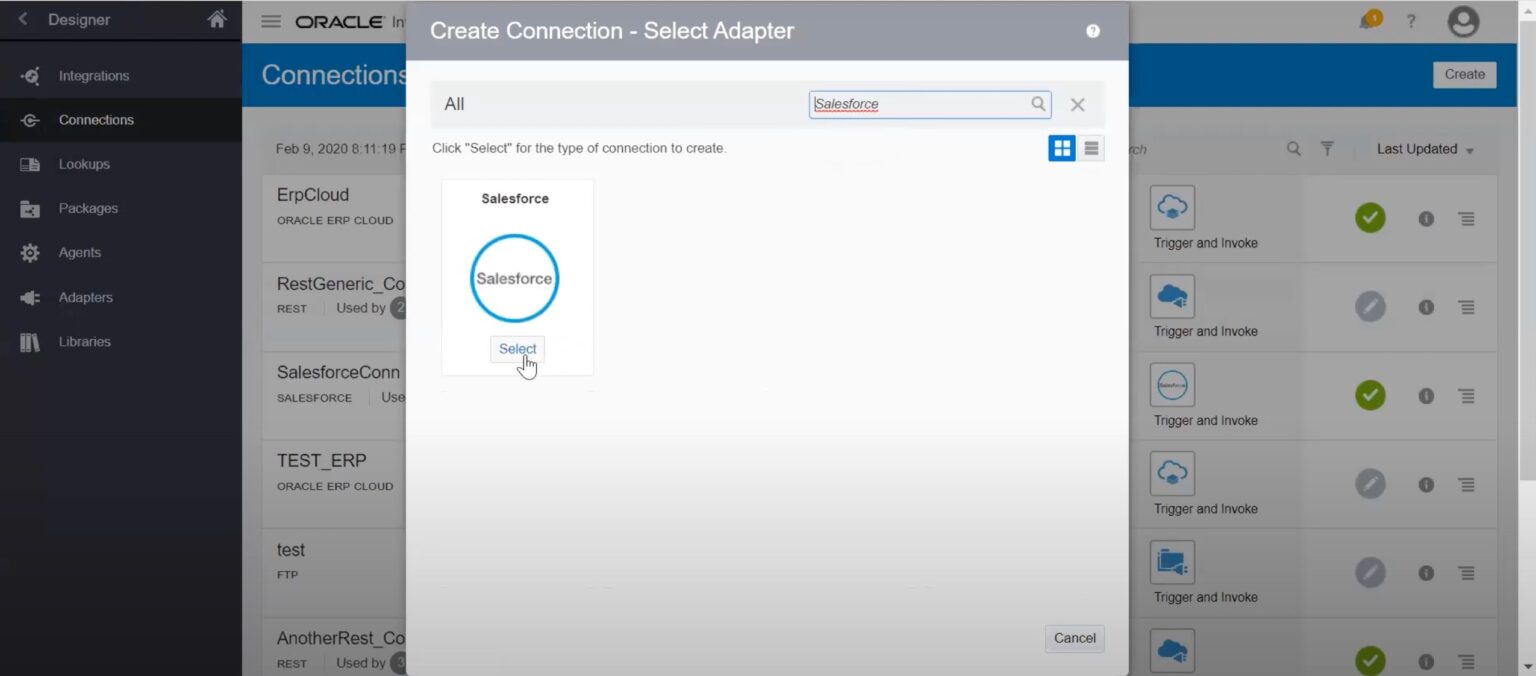The image size is (1536, 676).
Task: Switch adapter results to grid view
Action: point(1061,147)
